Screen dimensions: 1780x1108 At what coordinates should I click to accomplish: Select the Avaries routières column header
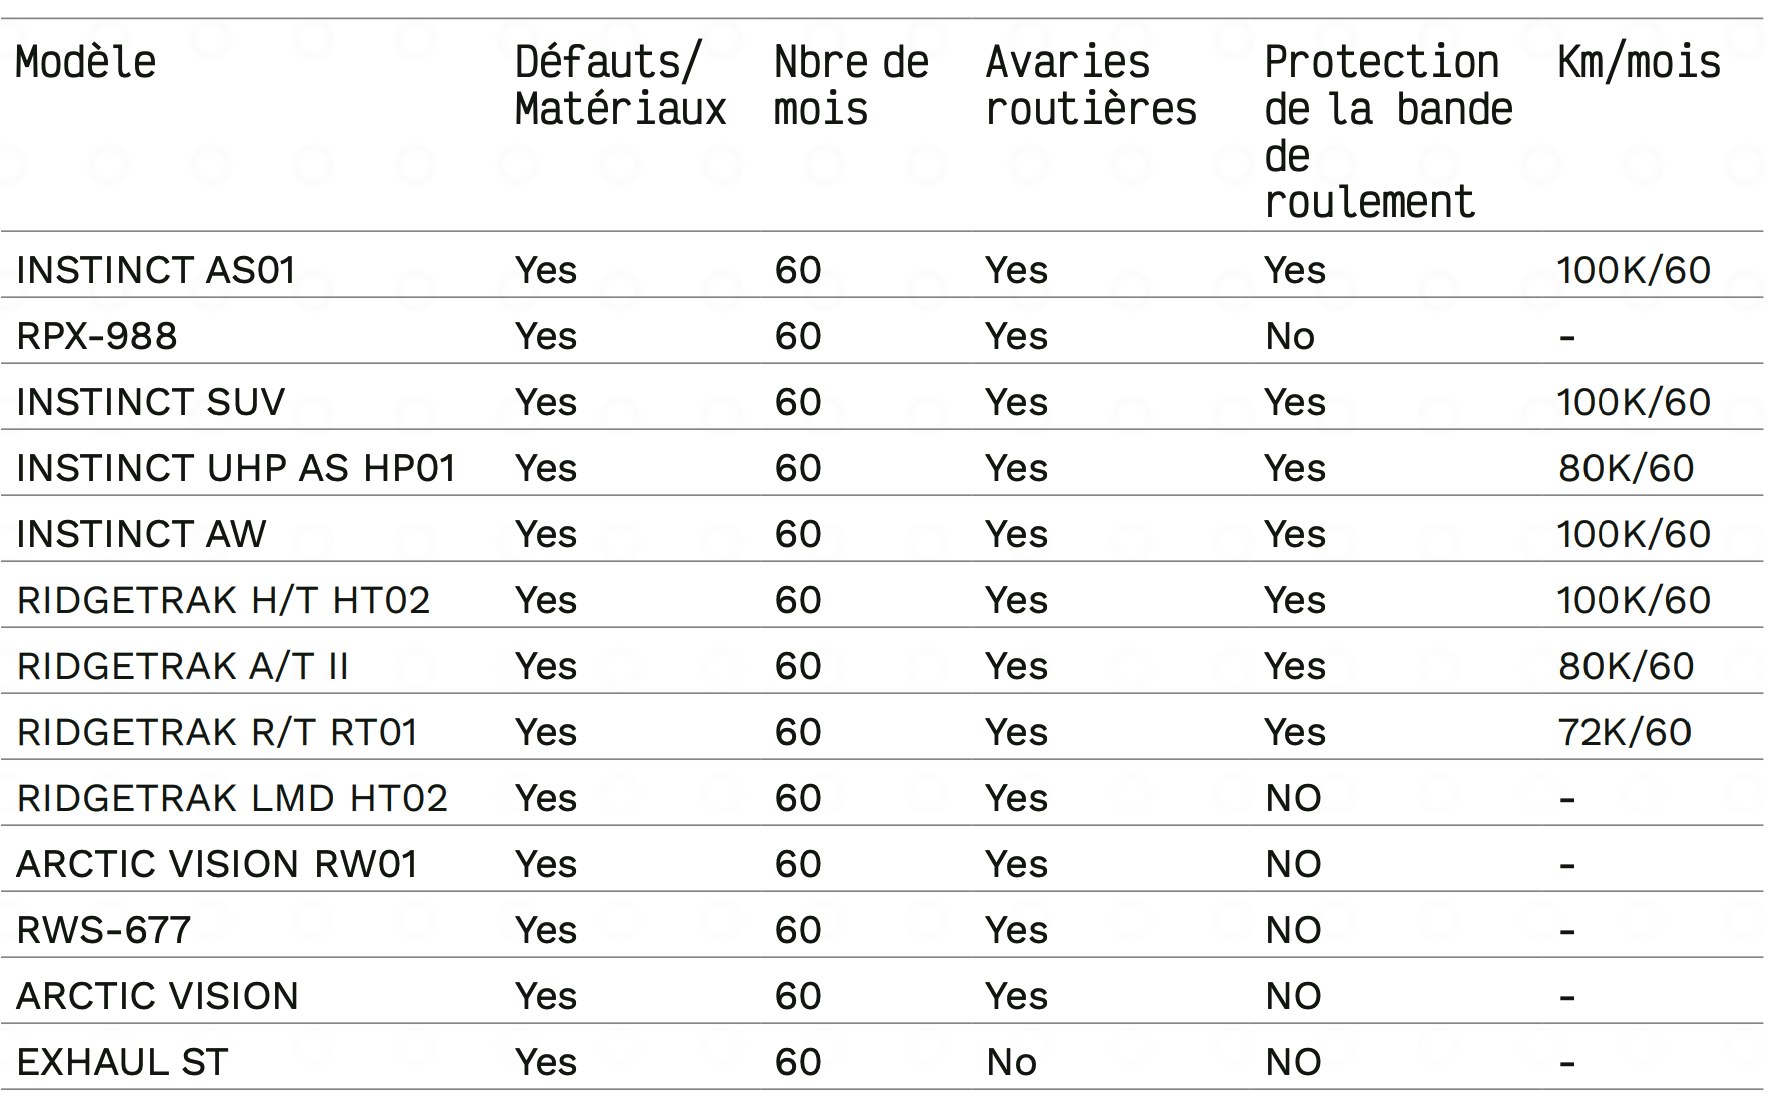click(x=1090, y=86)
